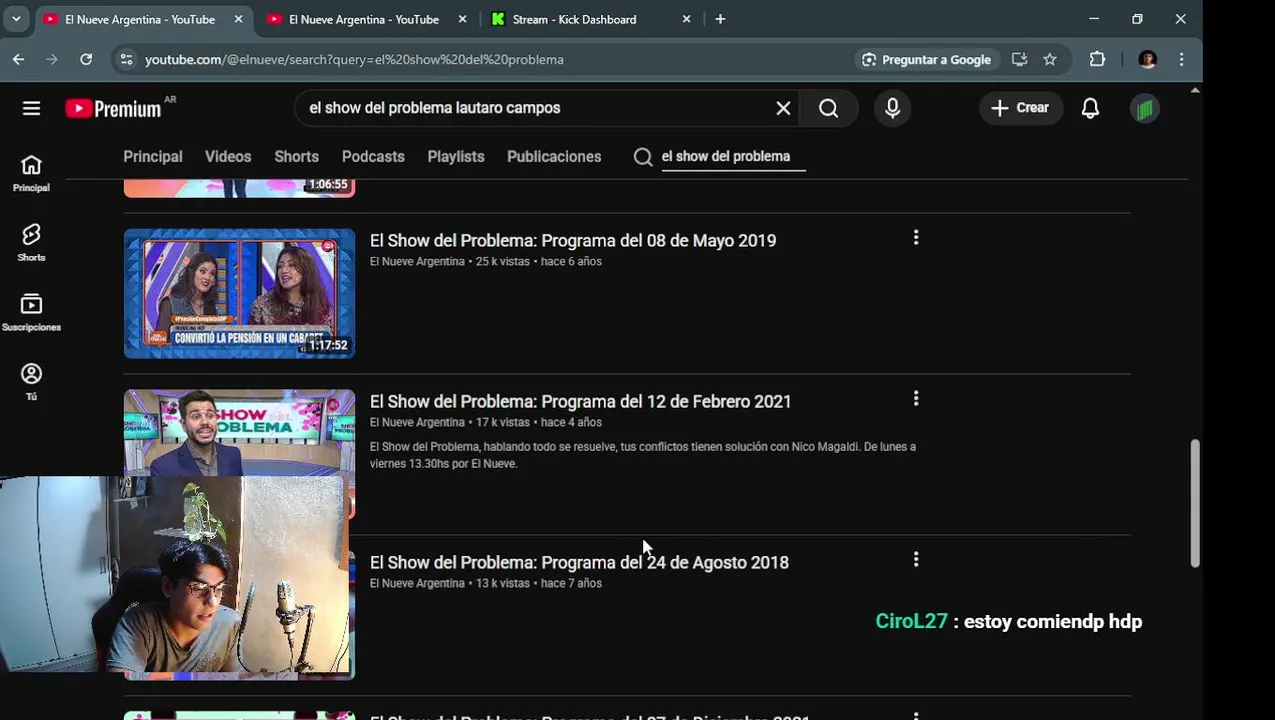The image size is (1275, 720).
Task: Select the channel Playlists tab
Action: point(456,157)
